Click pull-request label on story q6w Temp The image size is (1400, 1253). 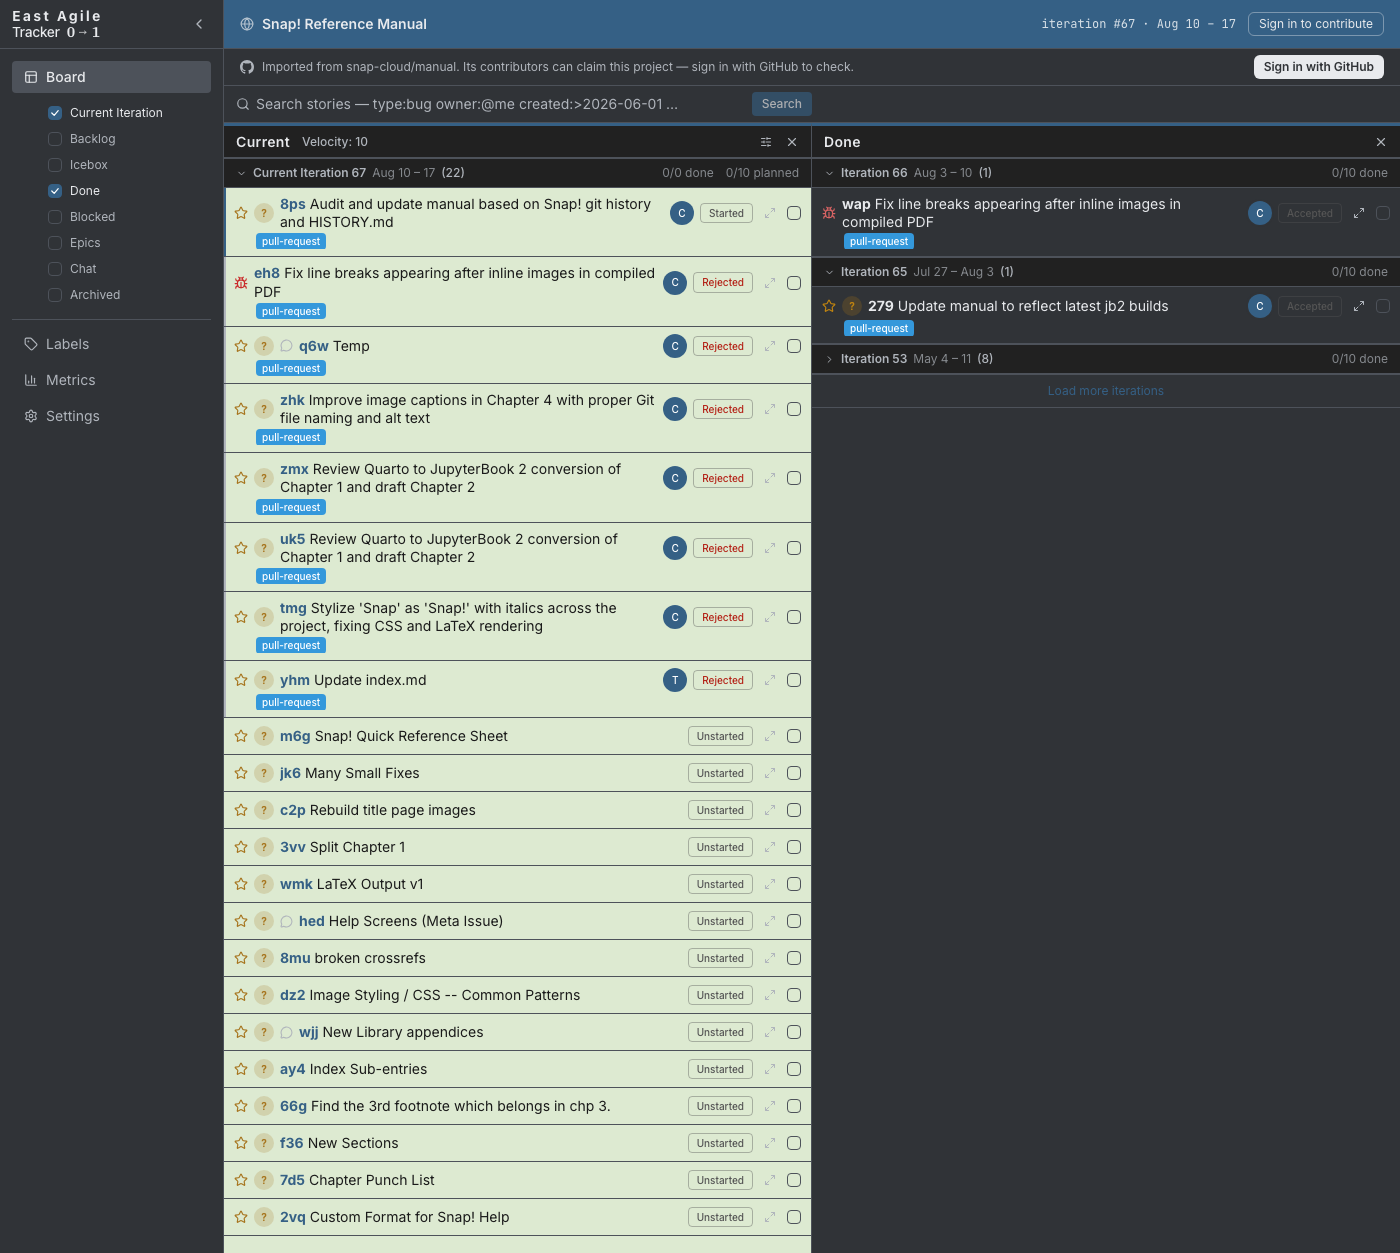pyautogui.click(x=291, y=369)
